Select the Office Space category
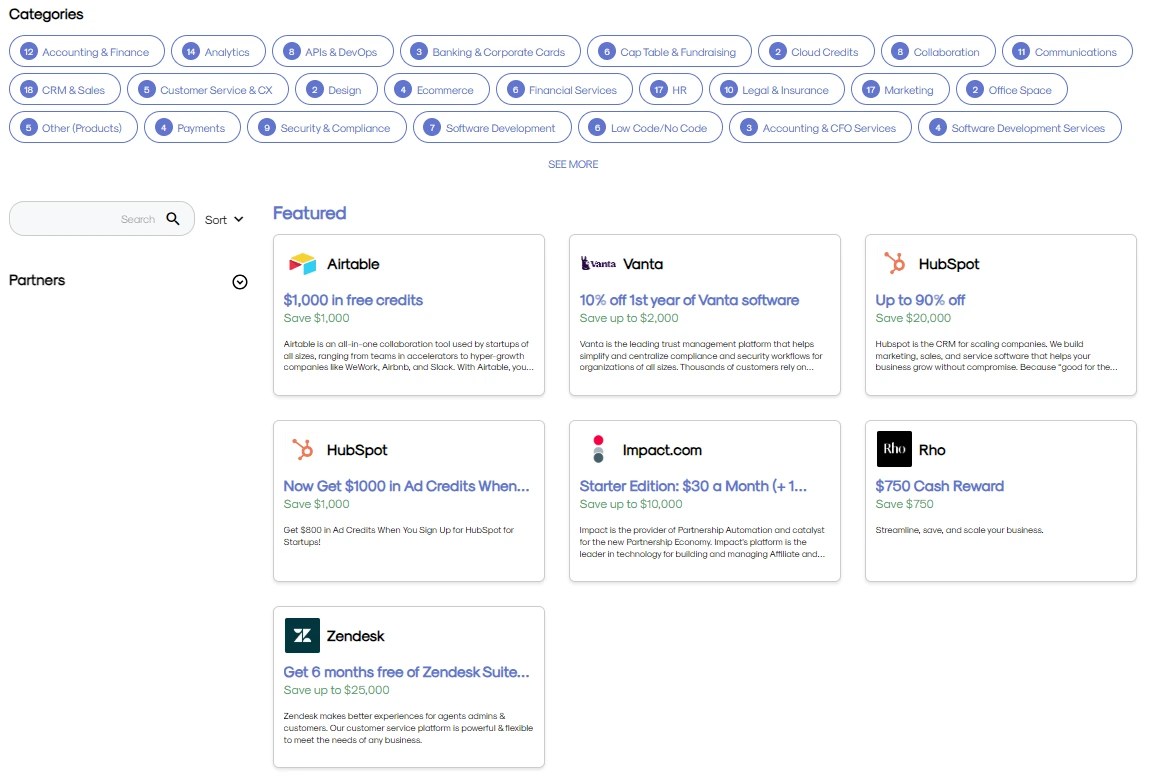 (1011, 90)
